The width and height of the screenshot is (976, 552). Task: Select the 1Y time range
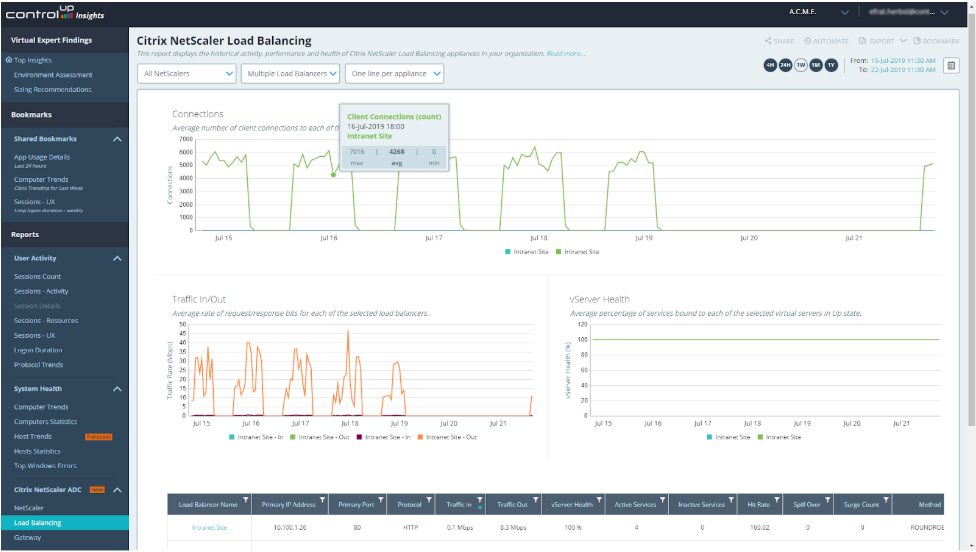coord(831,65)
